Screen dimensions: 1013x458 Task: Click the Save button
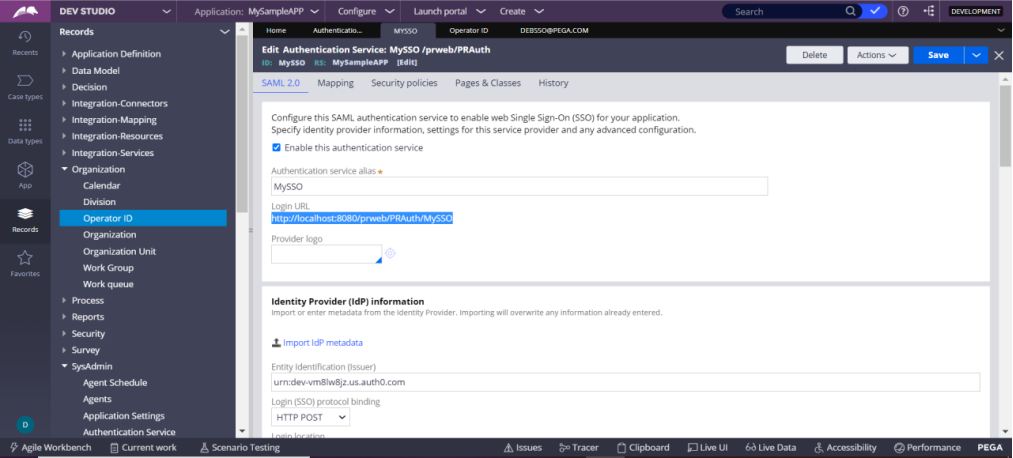[938, 55]
